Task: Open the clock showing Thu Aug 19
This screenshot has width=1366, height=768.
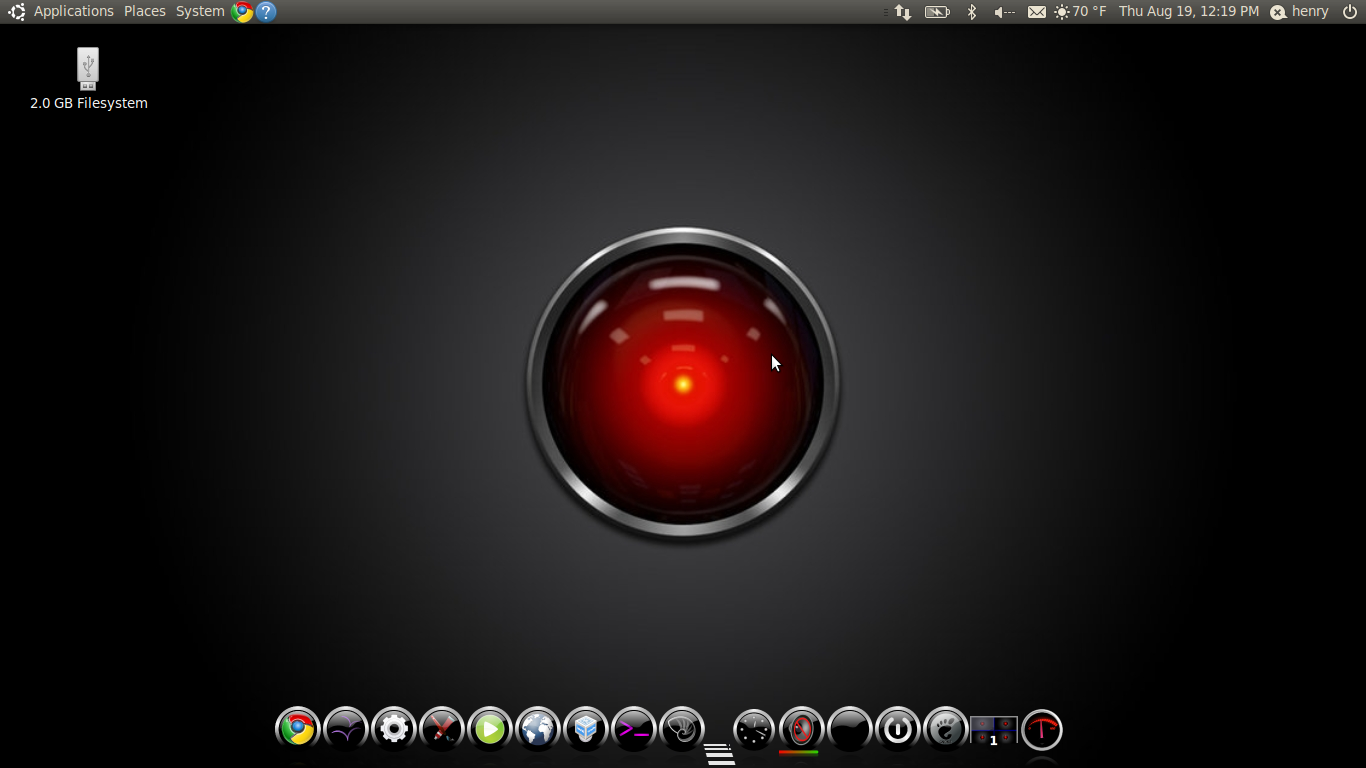Action: click(x=1189, y=11)
